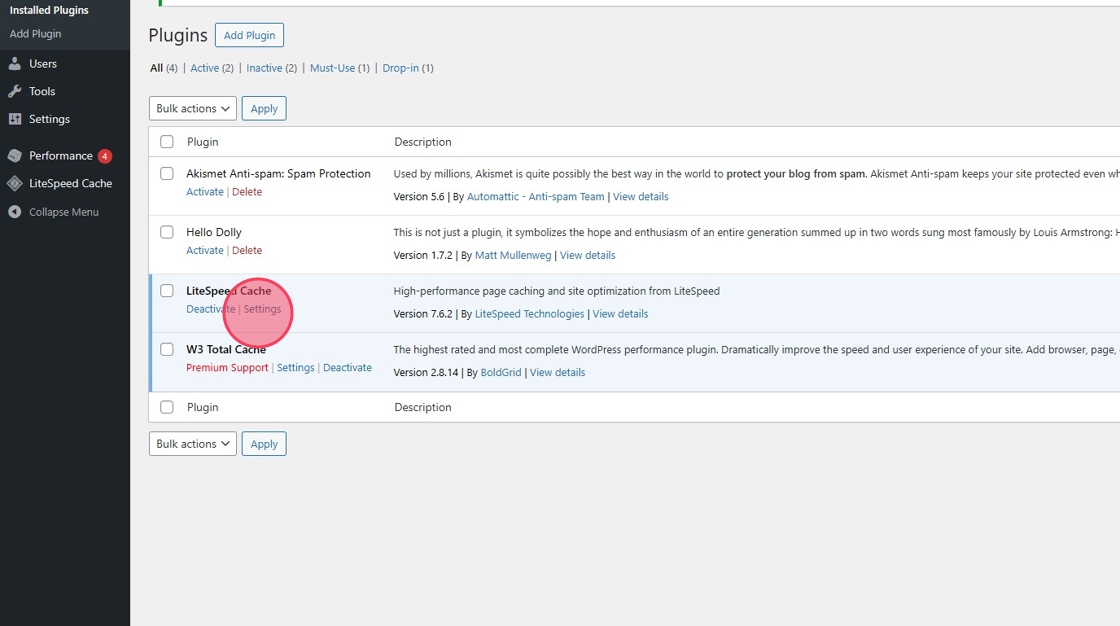Screen dimensions: 1120x626
Task: Click the Performance notification badge
Action: click(x=105, y=156)
